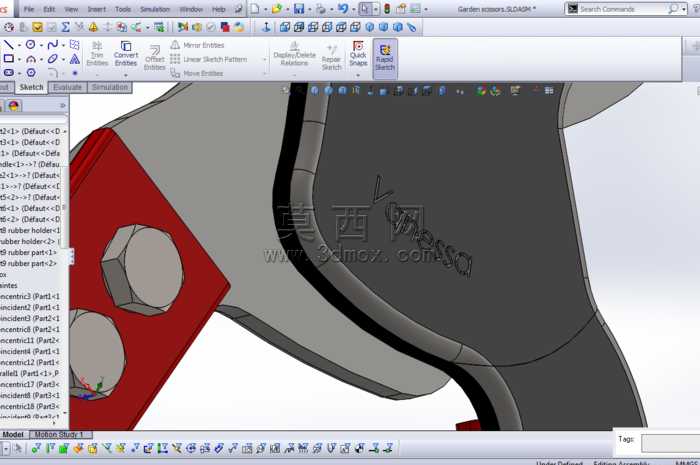Click the Sigma mass properties icon
Viewport: 700px width, 465px height.
point(66,27)
